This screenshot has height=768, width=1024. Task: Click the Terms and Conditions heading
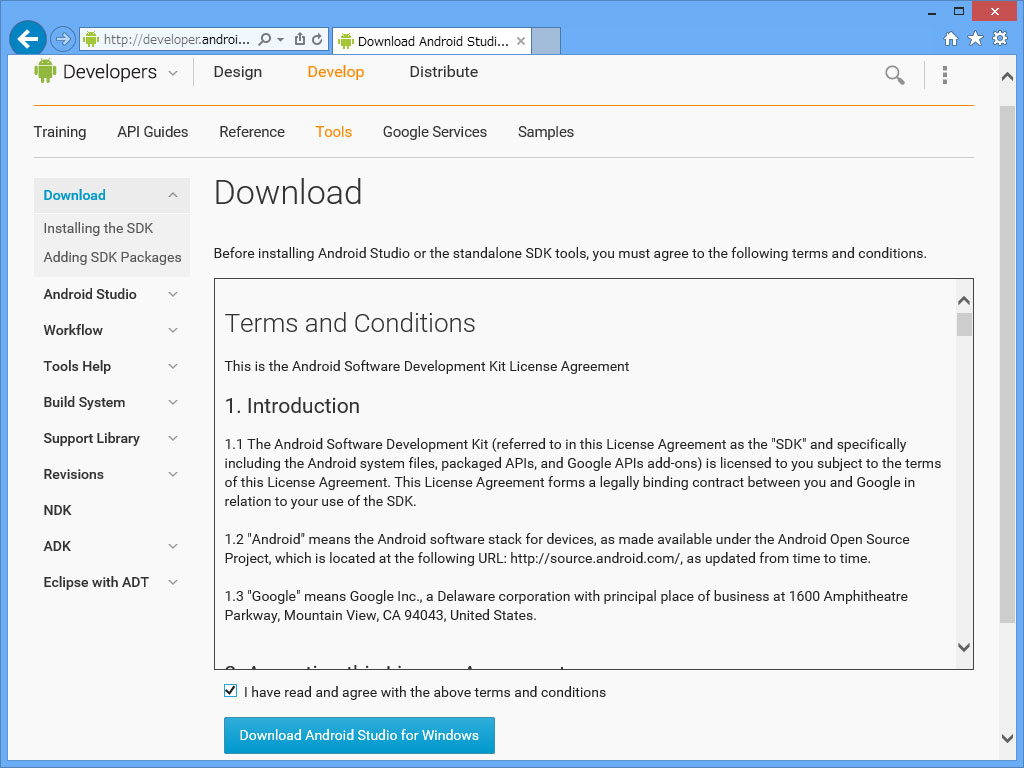pyautogui.click(x=350, y=323)
